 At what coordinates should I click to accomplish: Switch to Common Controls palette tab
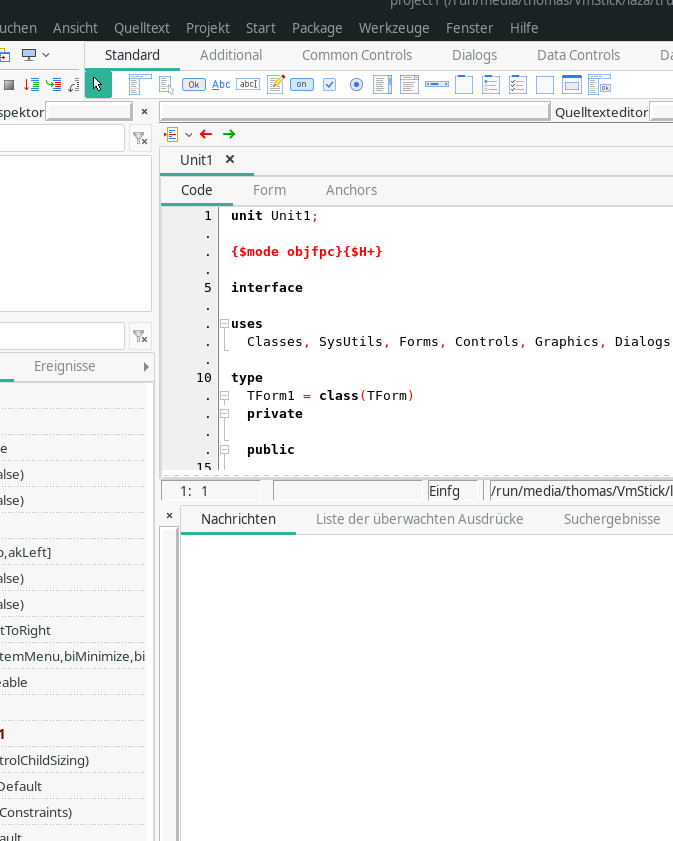point(357,55)
